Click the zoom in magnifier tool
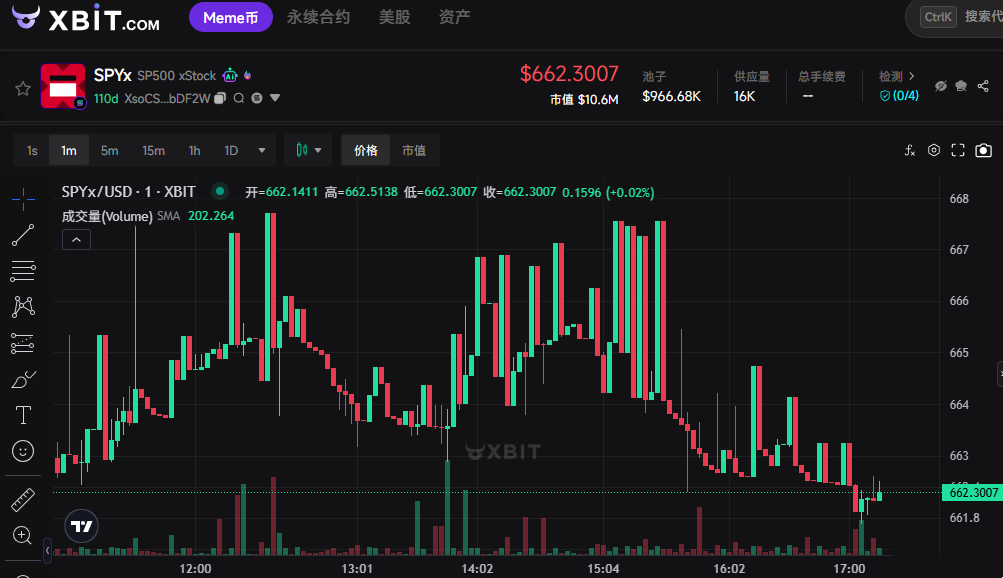Screen dimensions: 1003x578 point(22,535)
